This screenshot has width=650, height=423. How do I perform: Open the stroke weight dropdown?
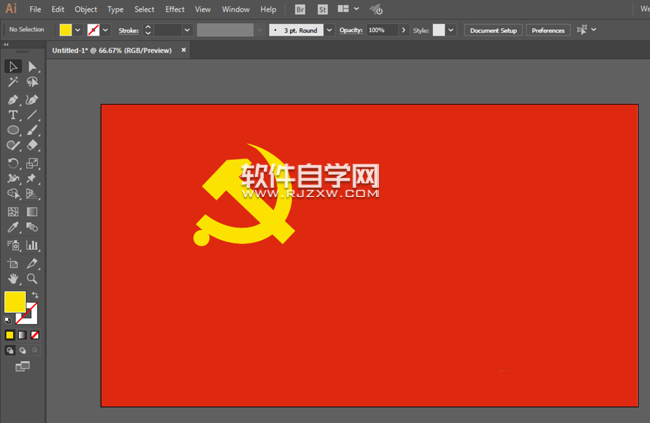(x=187, y=30)
